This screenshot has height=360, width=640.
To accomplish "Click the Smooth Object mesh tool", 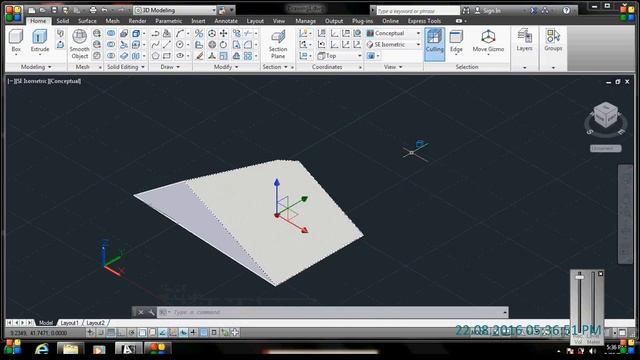I will coord(80,44).
